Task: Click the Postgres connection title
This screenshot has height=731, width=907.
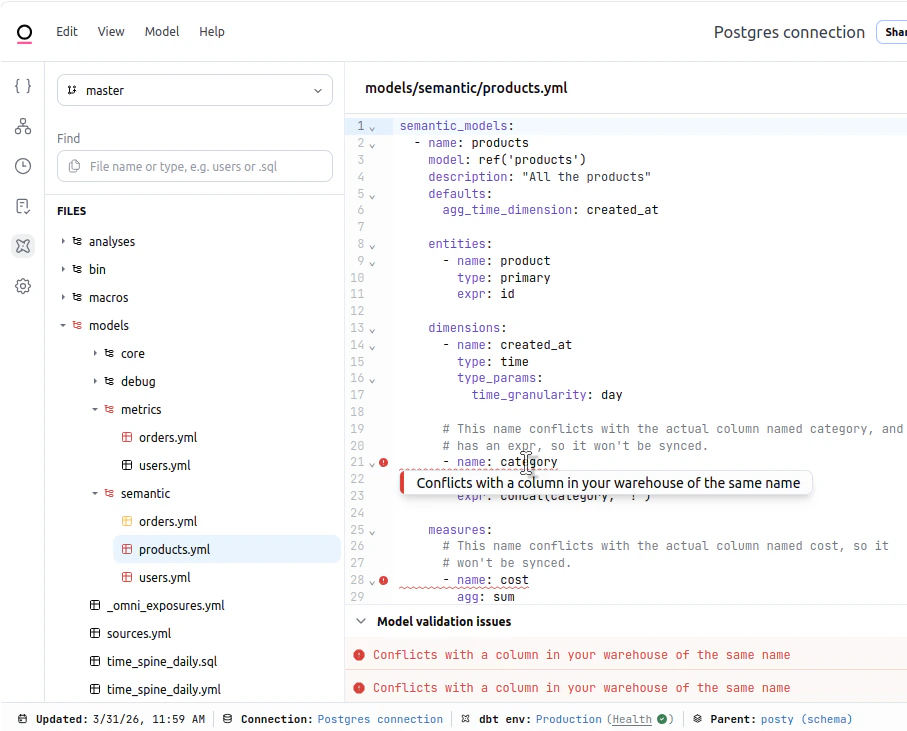Action: pyautogui.click(x=789, y=32)
